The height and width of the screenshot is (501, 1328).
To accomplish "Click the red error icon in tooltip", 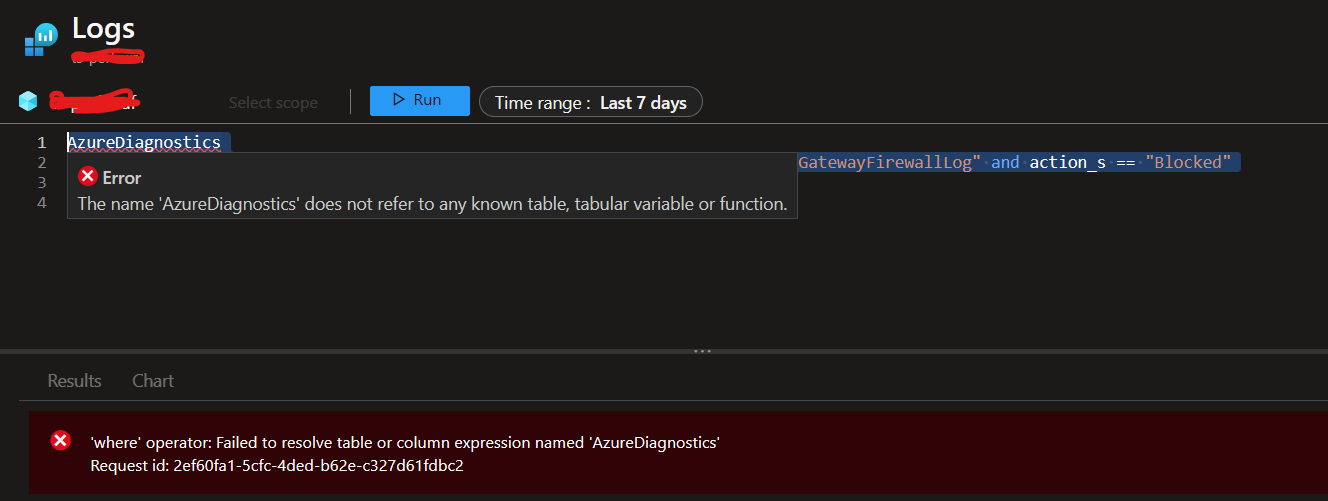I will (x=88, y=177).
